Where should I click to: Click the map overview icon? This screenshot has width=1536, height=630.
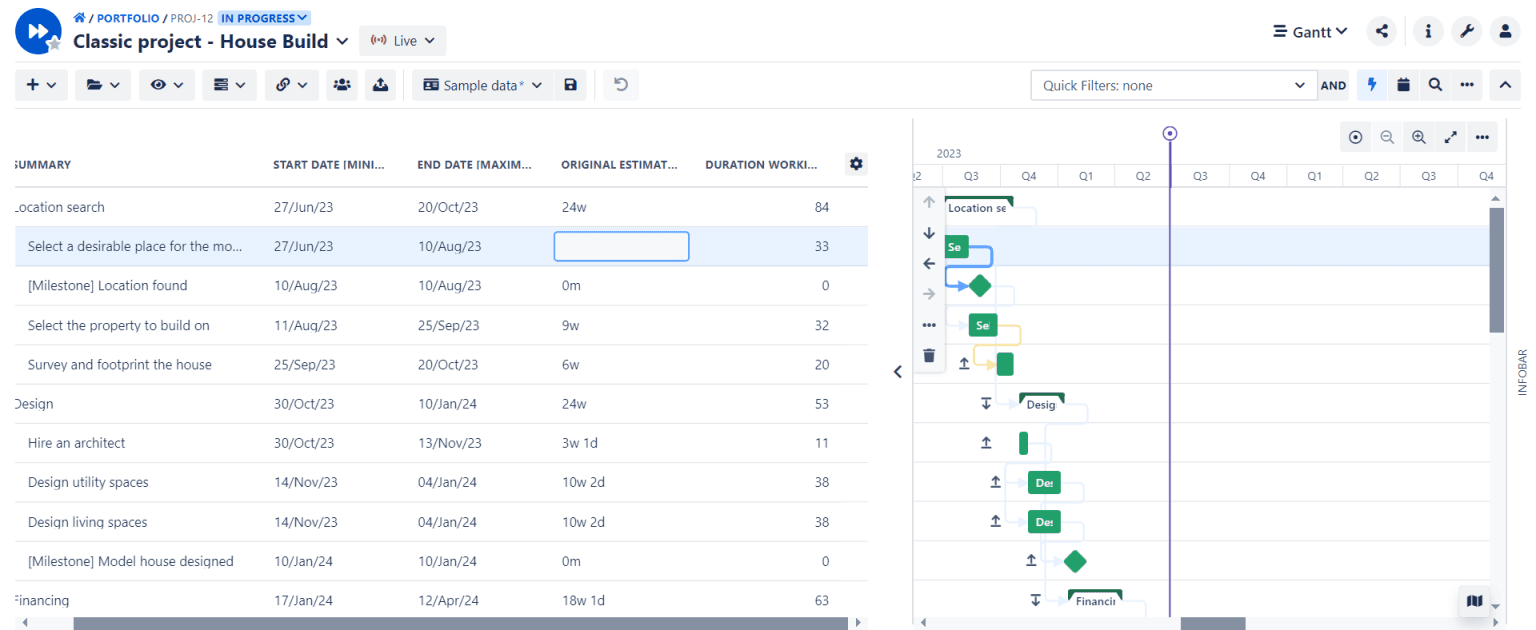[1474, 601]
